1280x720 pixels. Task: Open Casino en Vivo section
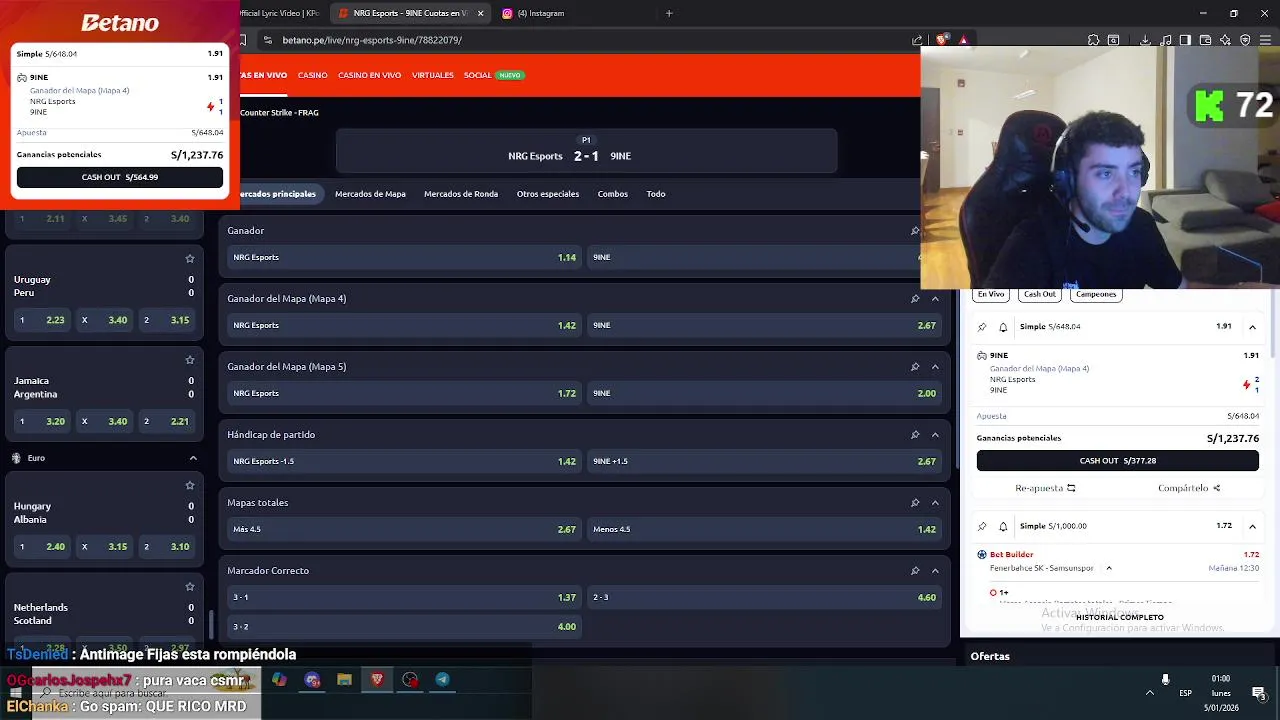pos(369,75)
